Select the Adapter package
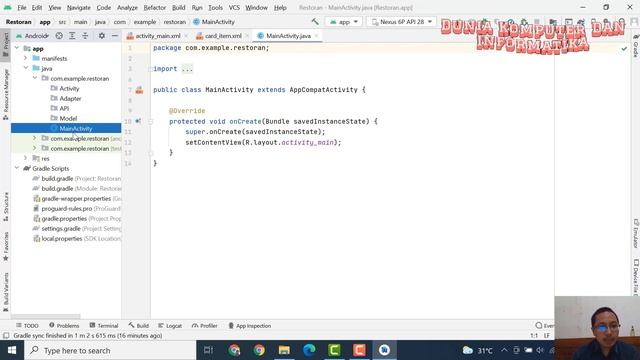This screenshot has height=360, width=640. [70, 98]
